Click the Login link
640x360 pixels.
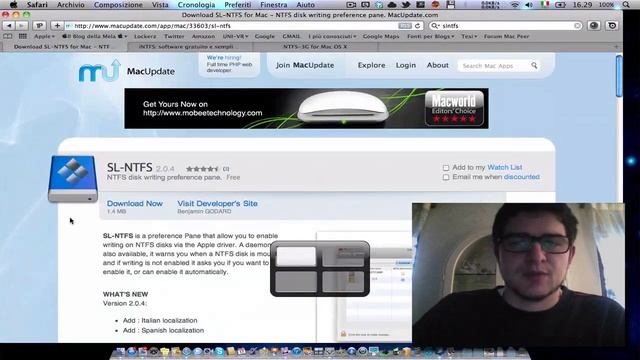pos(406,65)
